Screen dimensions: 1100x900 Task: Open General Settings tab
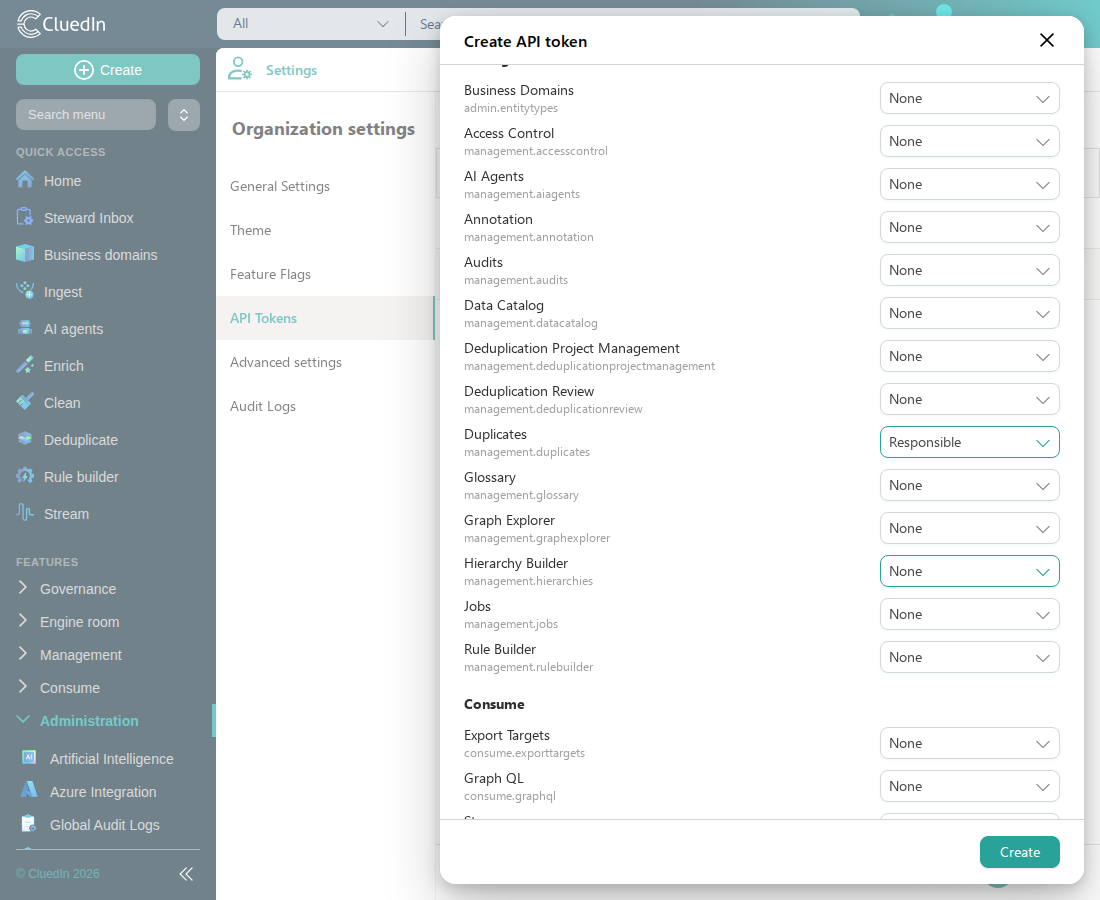point(326,186)
